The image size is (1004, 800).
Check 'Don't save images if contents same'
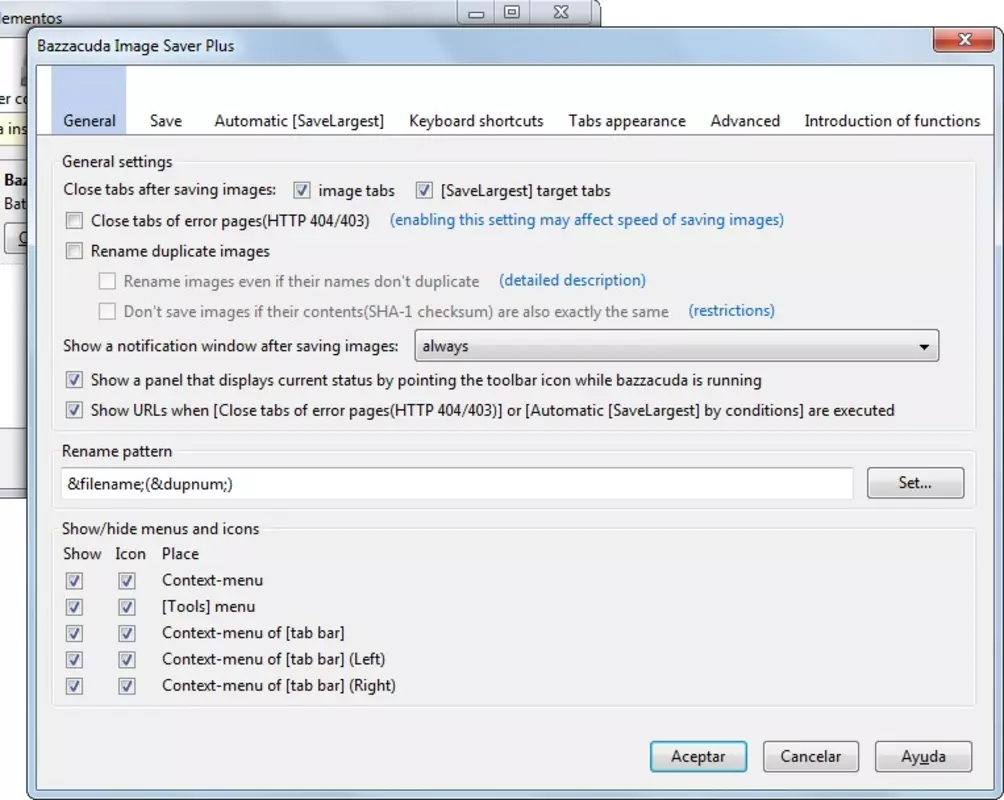pyautogui.click(x=108, y=311)
